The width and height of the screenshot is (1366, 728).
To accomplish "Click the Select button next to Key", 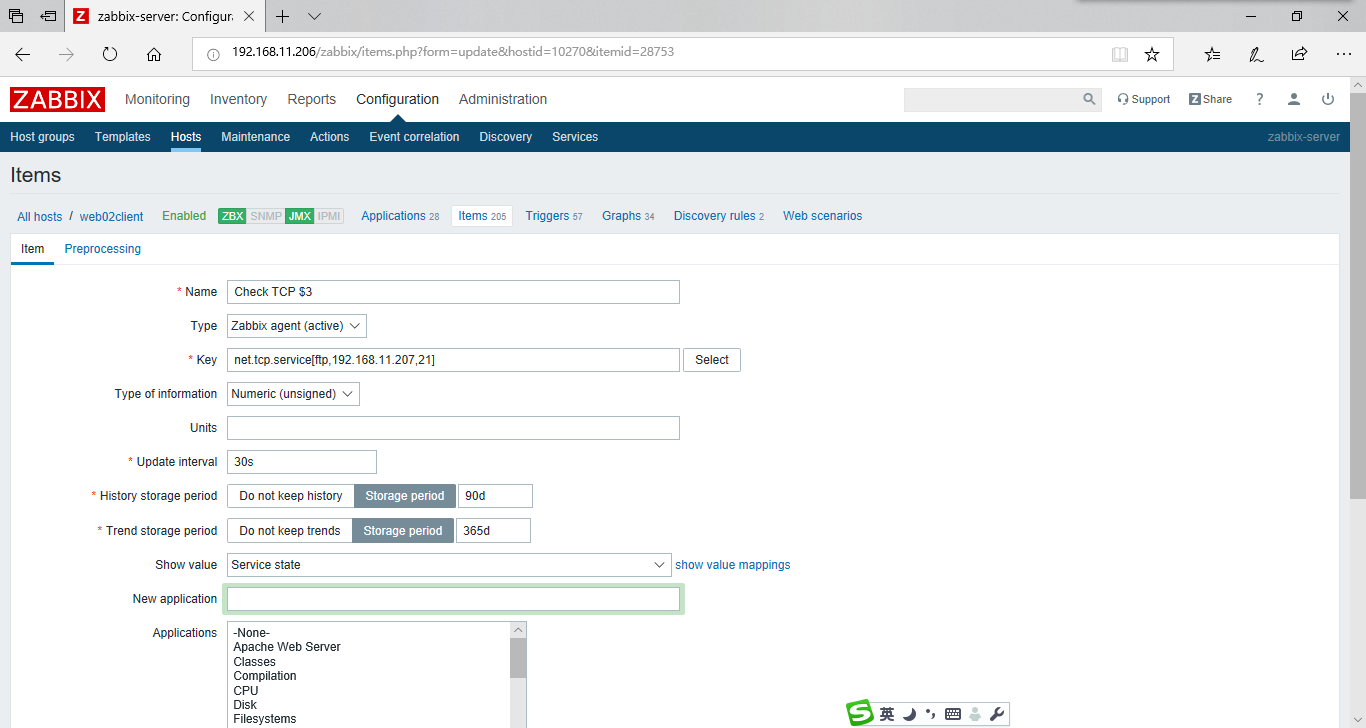I will tap(712, 360).
